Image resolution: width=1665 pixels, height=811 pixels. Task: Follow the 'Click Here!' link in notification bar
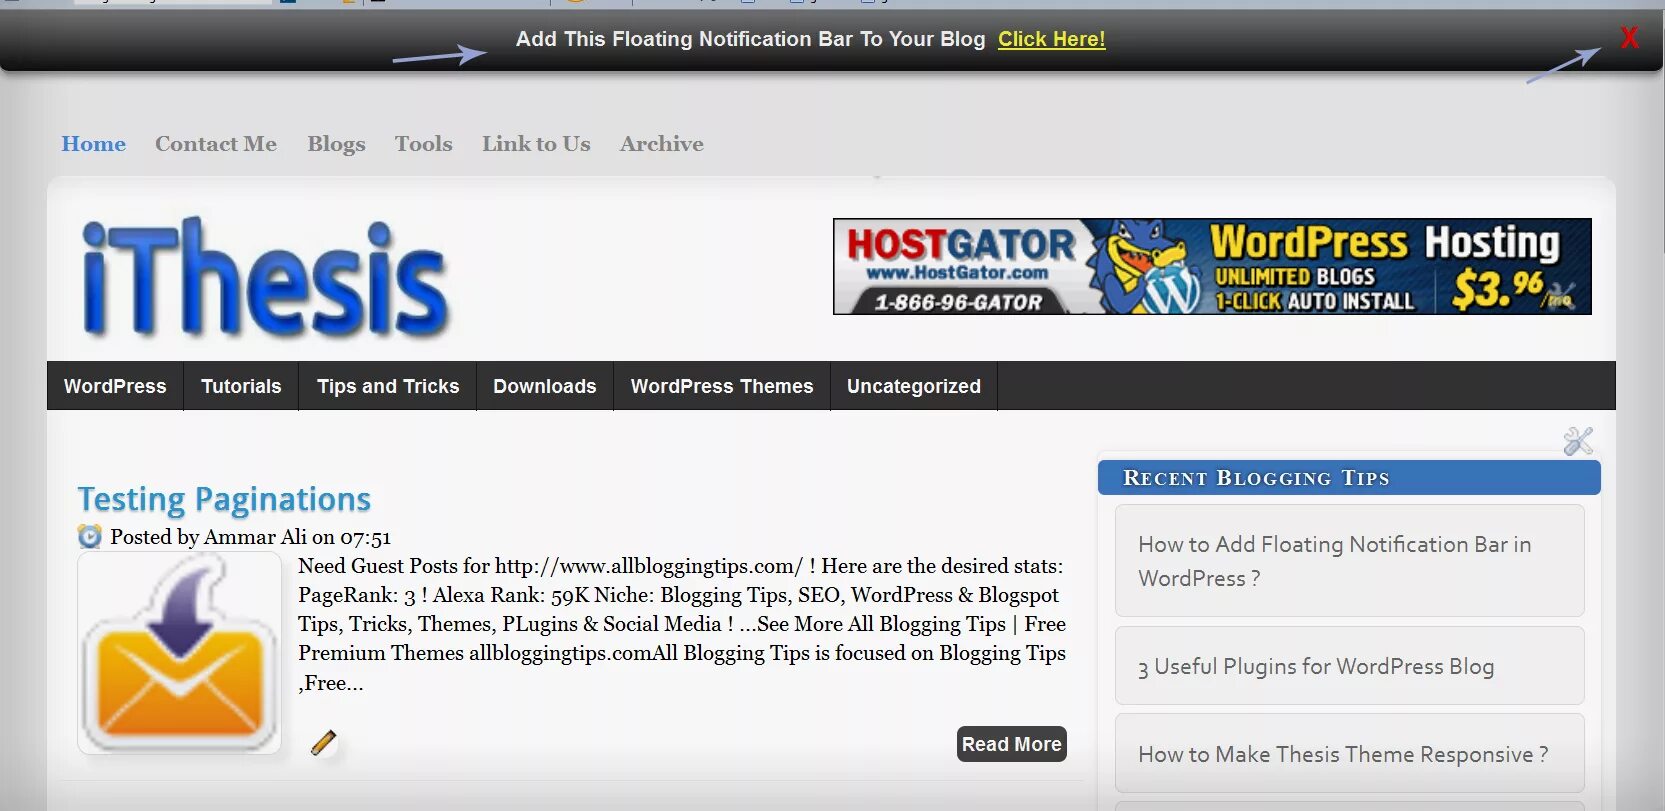point(1051,39)
